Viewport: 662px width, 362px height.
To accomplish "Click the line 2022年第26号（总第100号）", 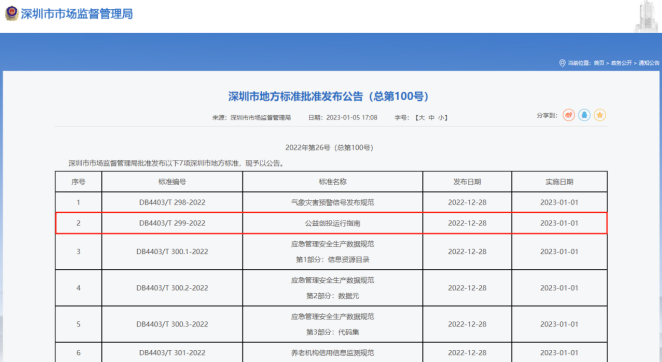I will tap(329, 147).
